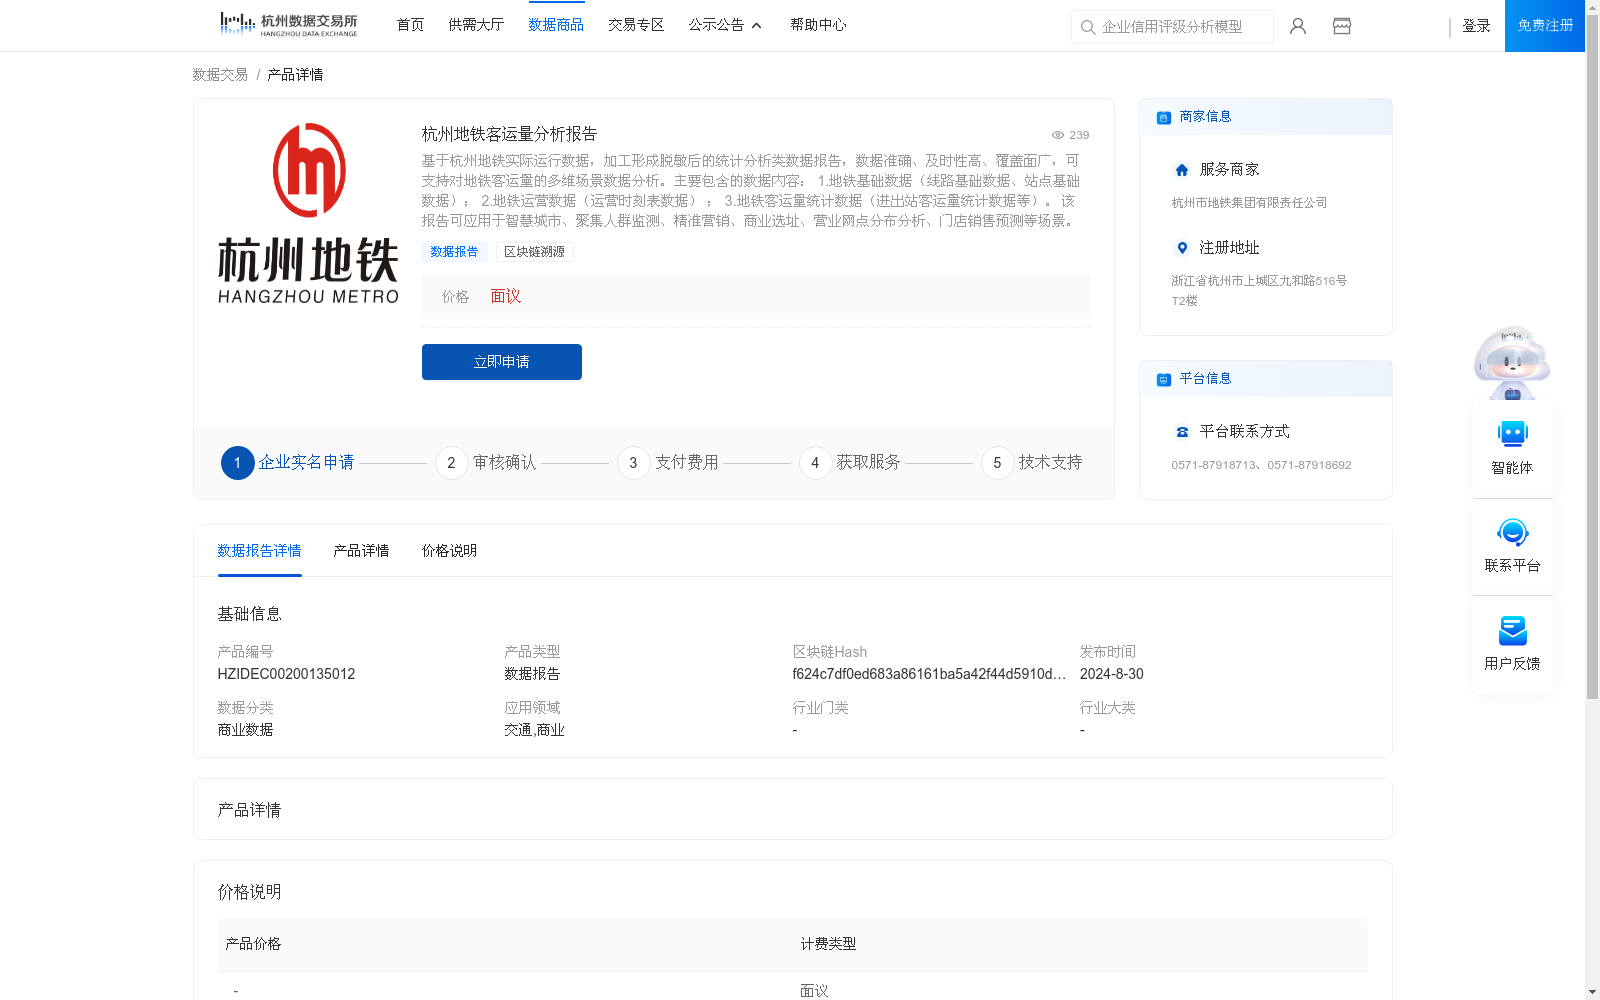This screenshot has width=1600, height=1000.
Task: Open the user account icon
Action: pos(1298,26)
